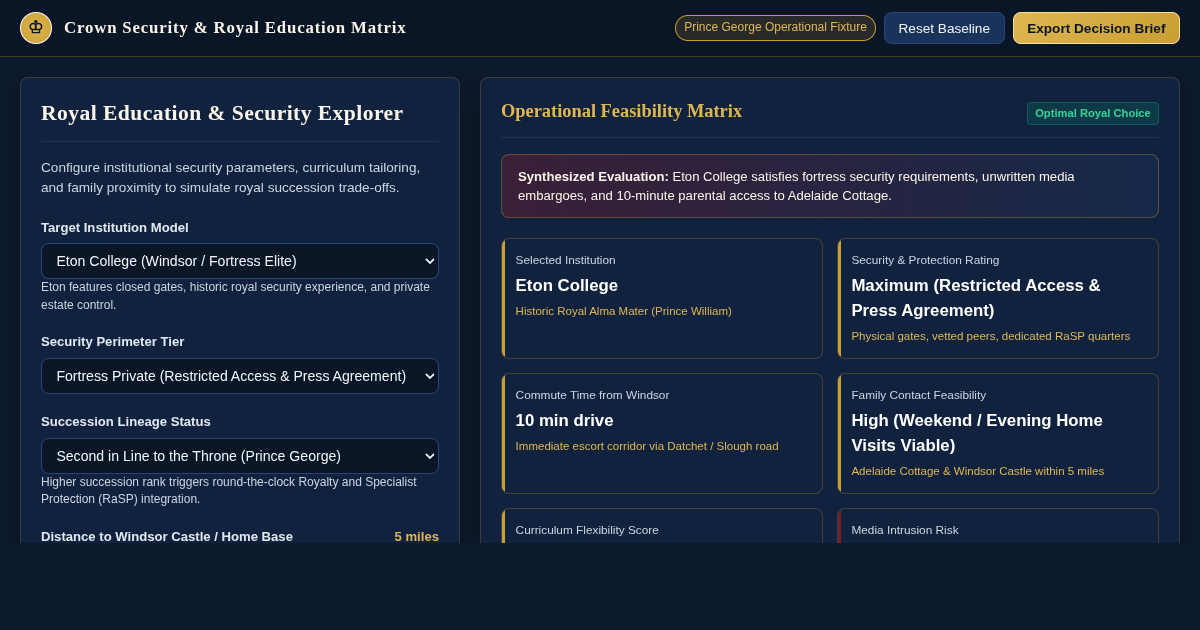Click the Selected Institution Eton College card

point(662,298)
